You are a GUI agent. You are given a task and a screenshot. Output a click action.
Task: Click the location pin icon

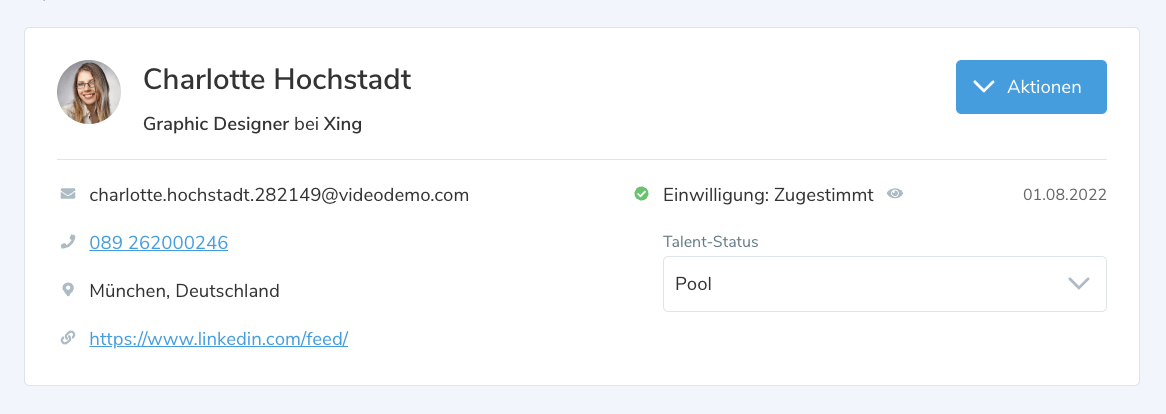pos(68,290)
